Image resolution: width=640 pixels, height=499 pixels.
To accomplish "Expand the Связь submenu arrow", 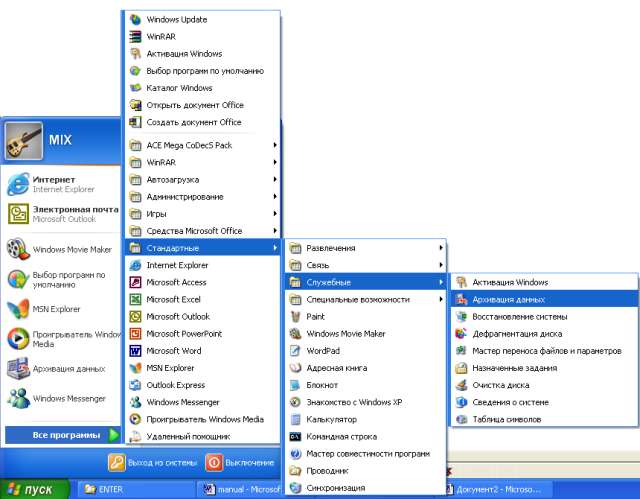I will click(441, 265).
